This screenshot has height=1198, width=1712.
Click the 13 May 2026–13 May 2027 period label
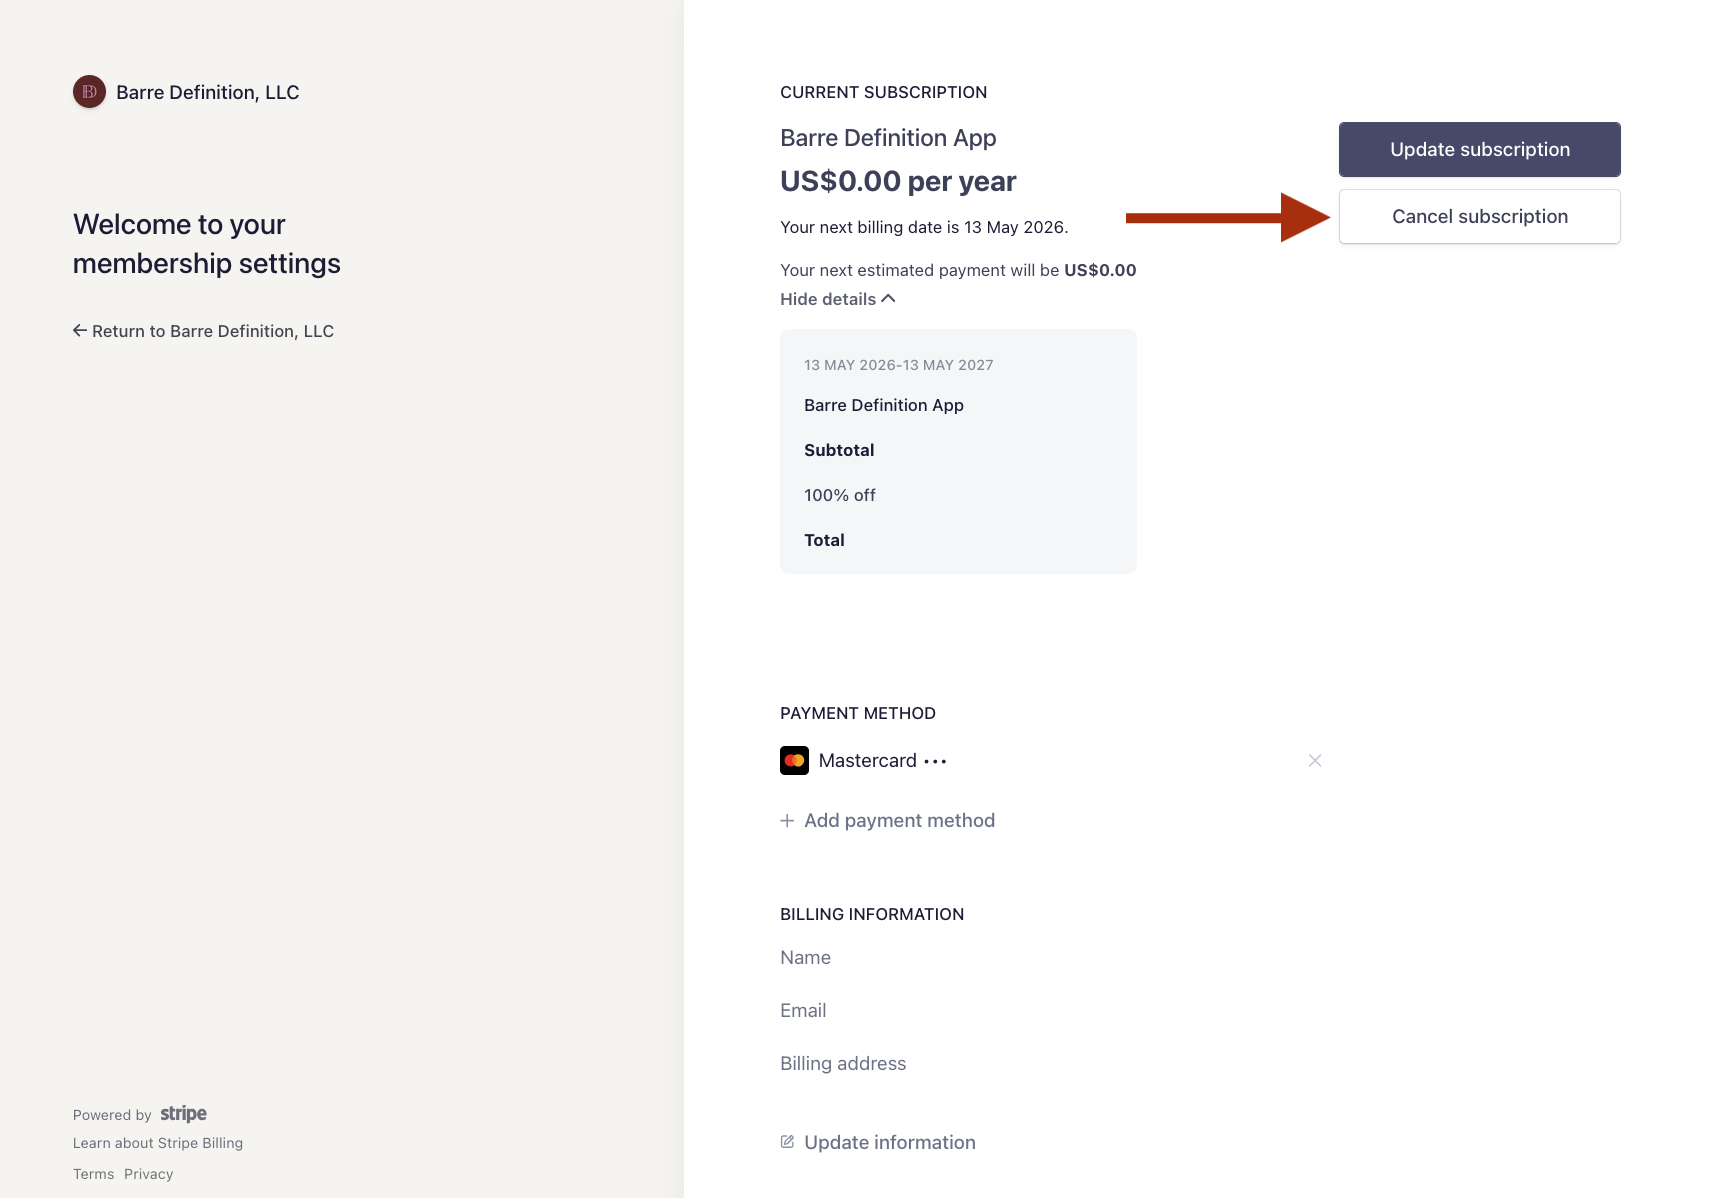coord(898,365)
